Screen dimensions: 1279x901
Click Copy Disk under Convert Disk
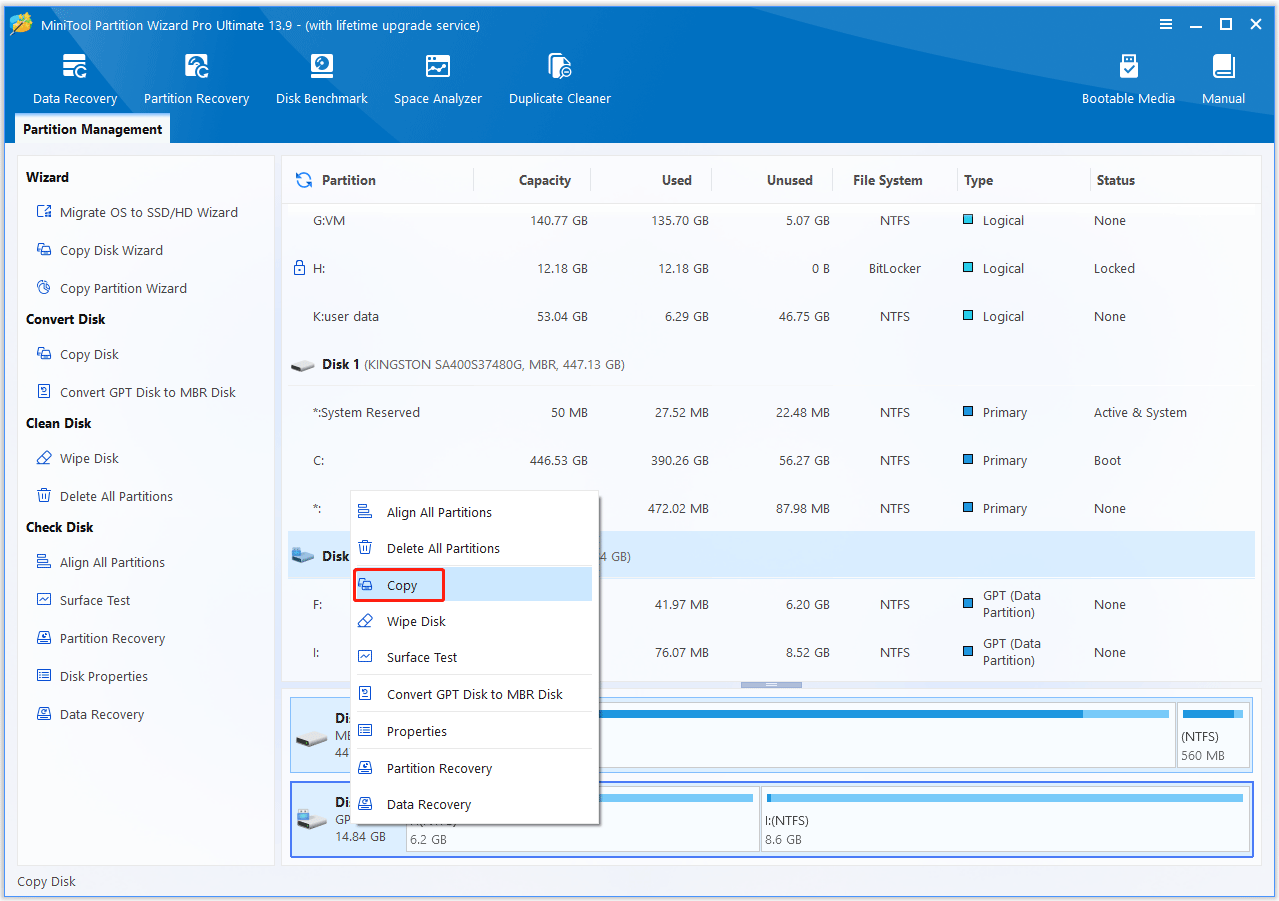[x=77, y=354]
